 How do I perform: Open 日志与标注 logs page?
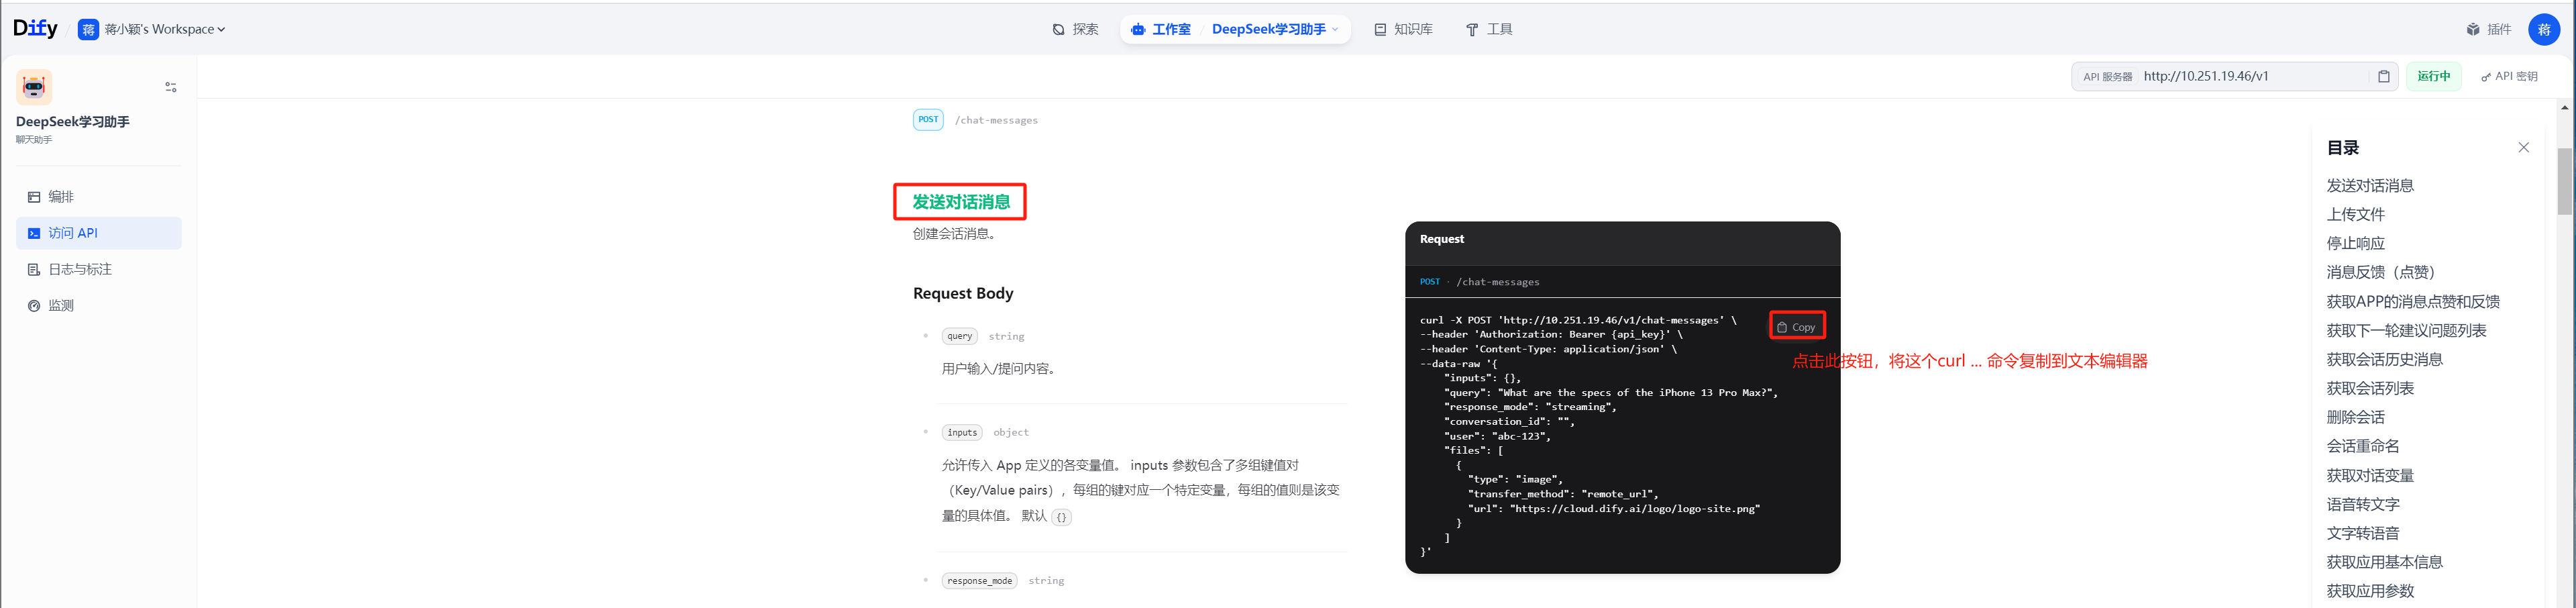99,269
